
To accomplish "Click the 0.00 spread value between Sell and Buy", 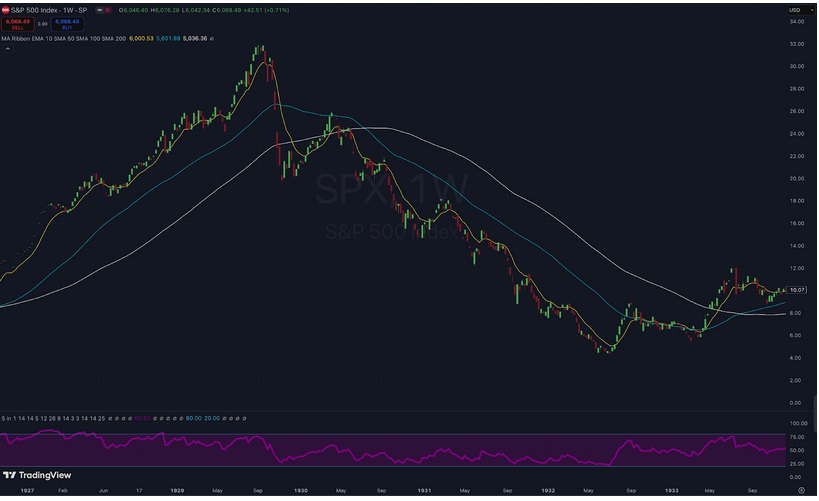I will pos(42,23).
